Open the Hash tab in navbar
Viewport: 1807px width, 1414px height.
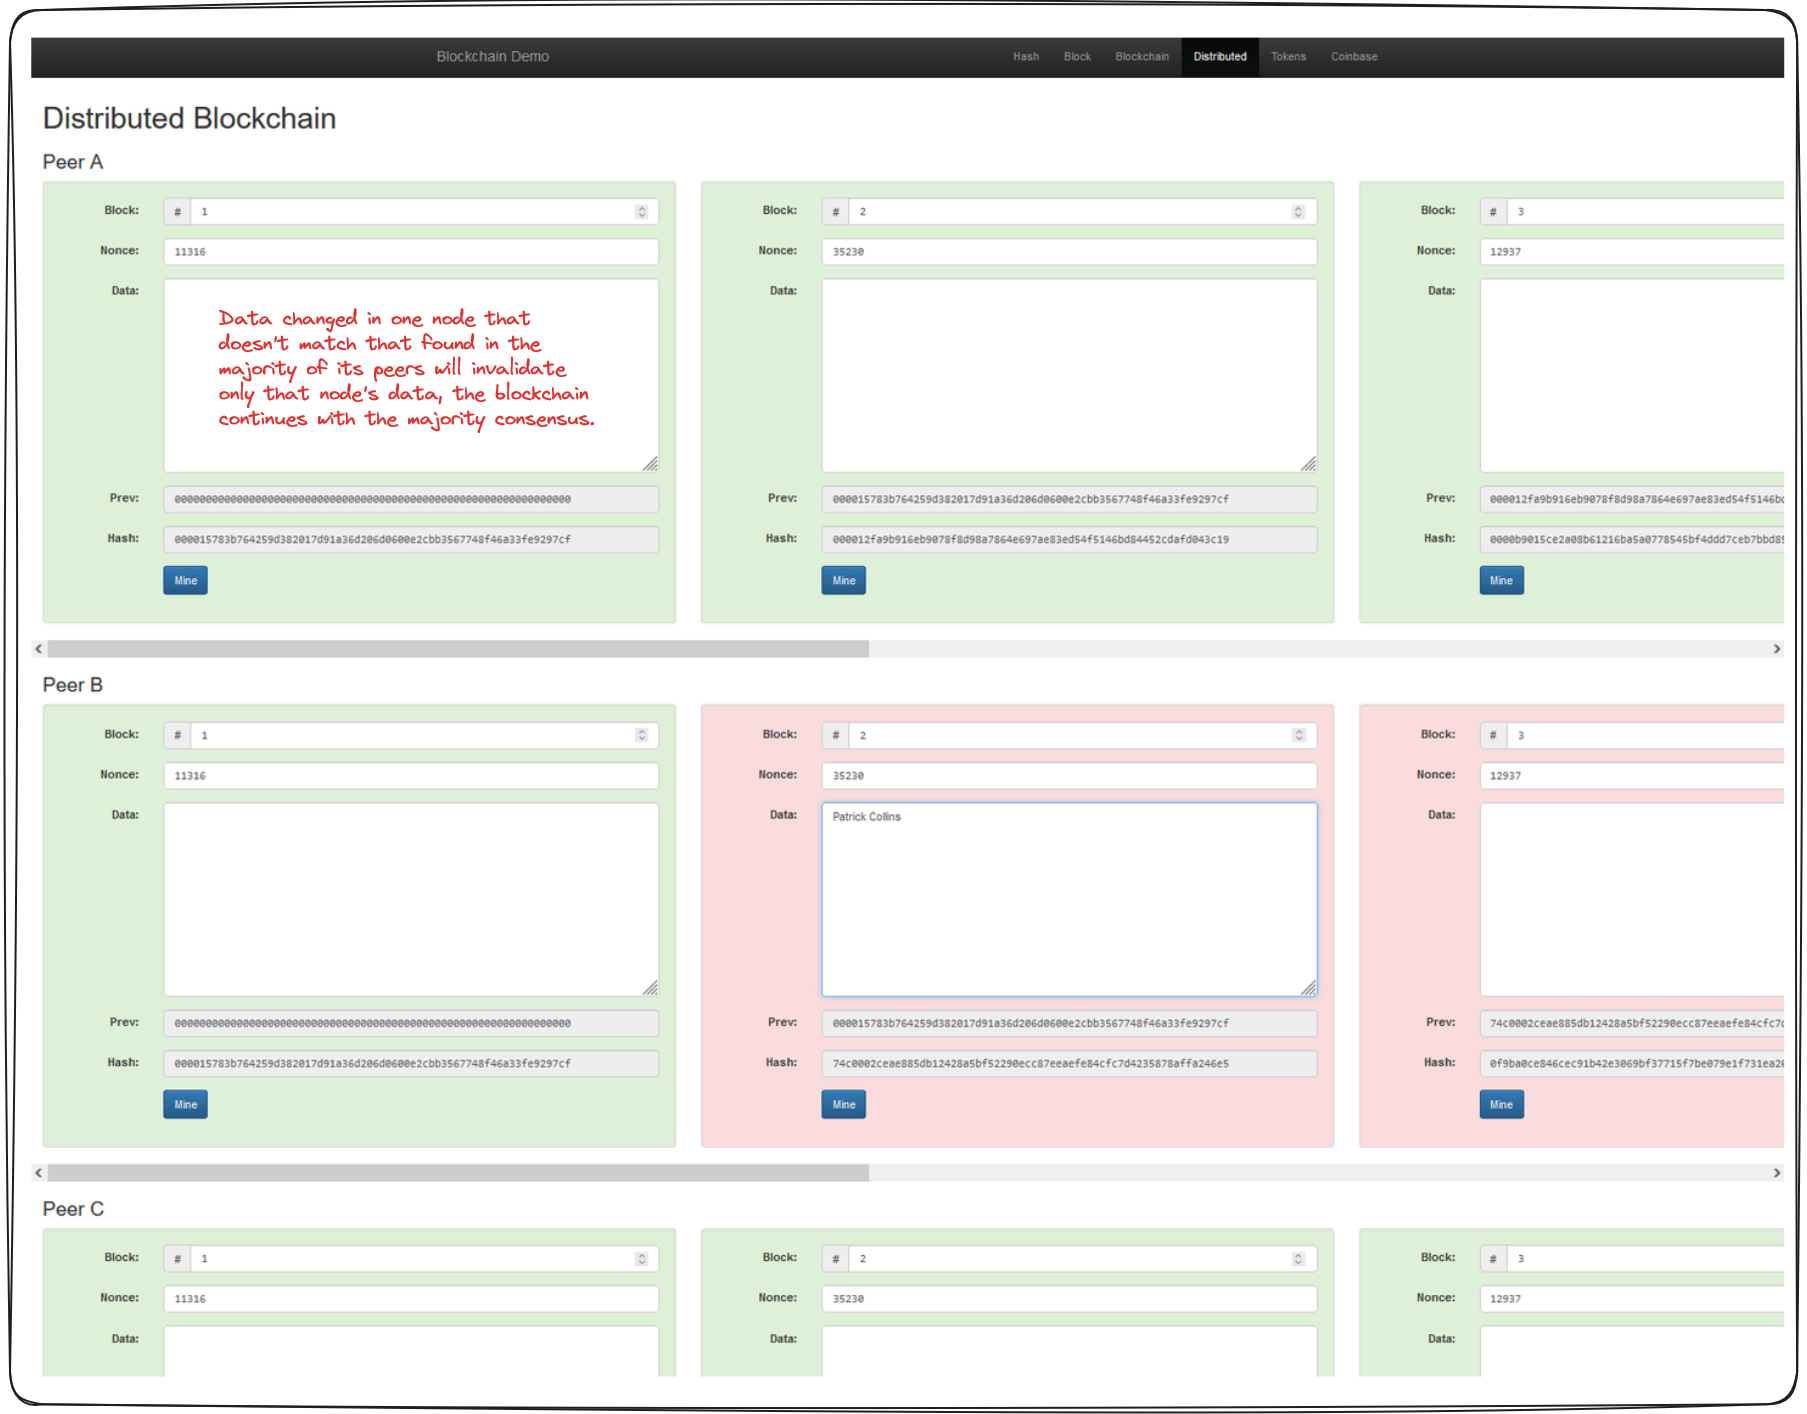[x=1025, y=57]
